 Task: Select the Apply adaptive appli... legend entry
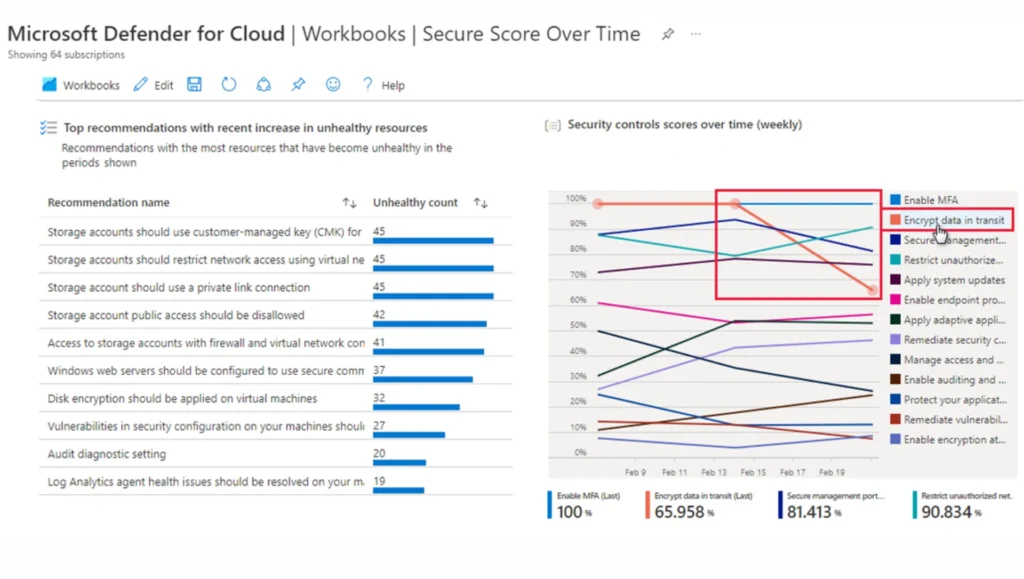pos(948,320)
